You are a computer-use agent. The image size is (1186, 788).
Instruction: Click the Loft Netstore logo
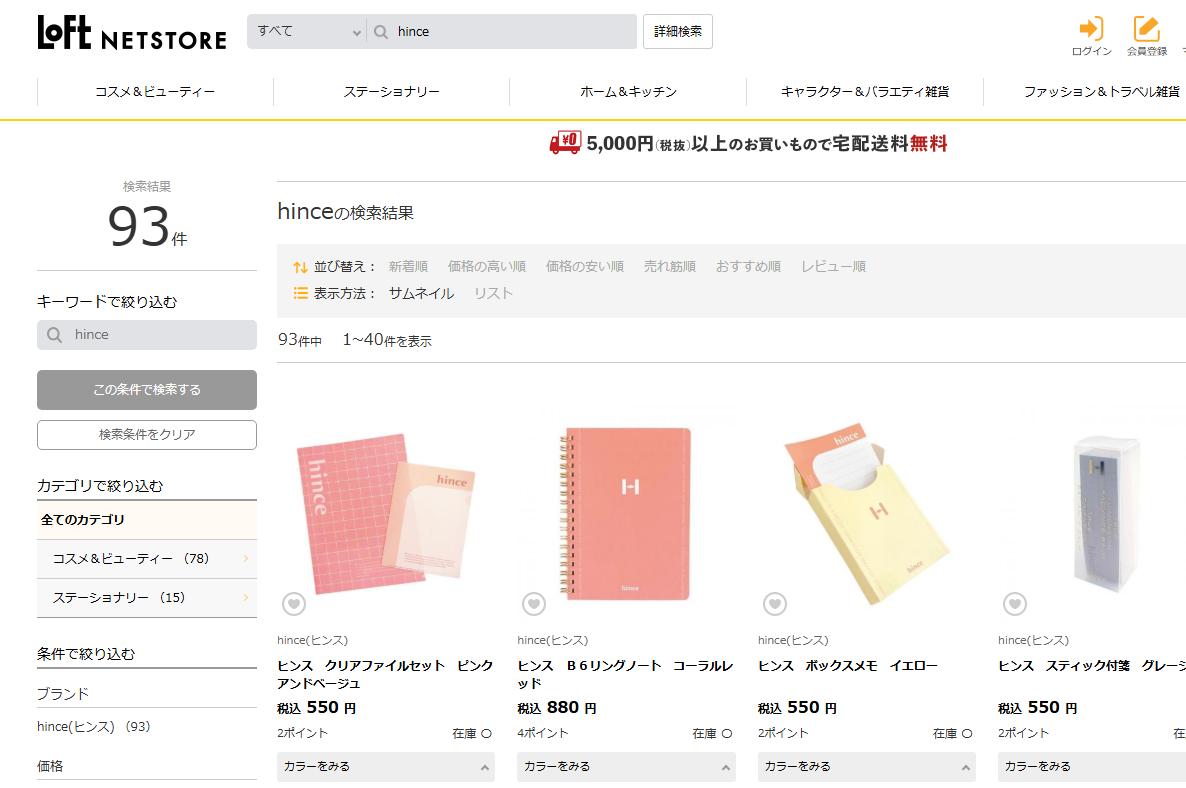pyautogui.click(x=132, y=33)
